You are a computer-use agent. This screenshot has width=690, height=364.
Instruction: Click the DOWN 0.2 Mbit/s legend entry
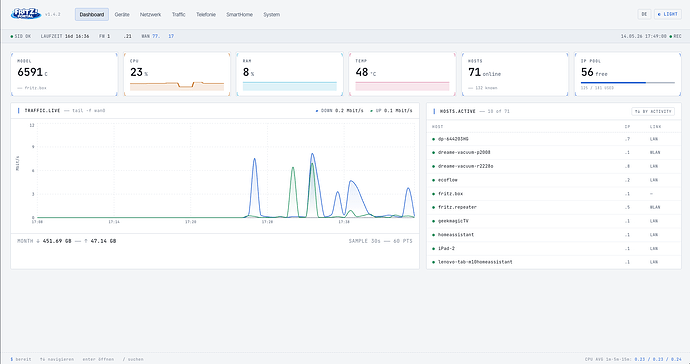[339, 110]
